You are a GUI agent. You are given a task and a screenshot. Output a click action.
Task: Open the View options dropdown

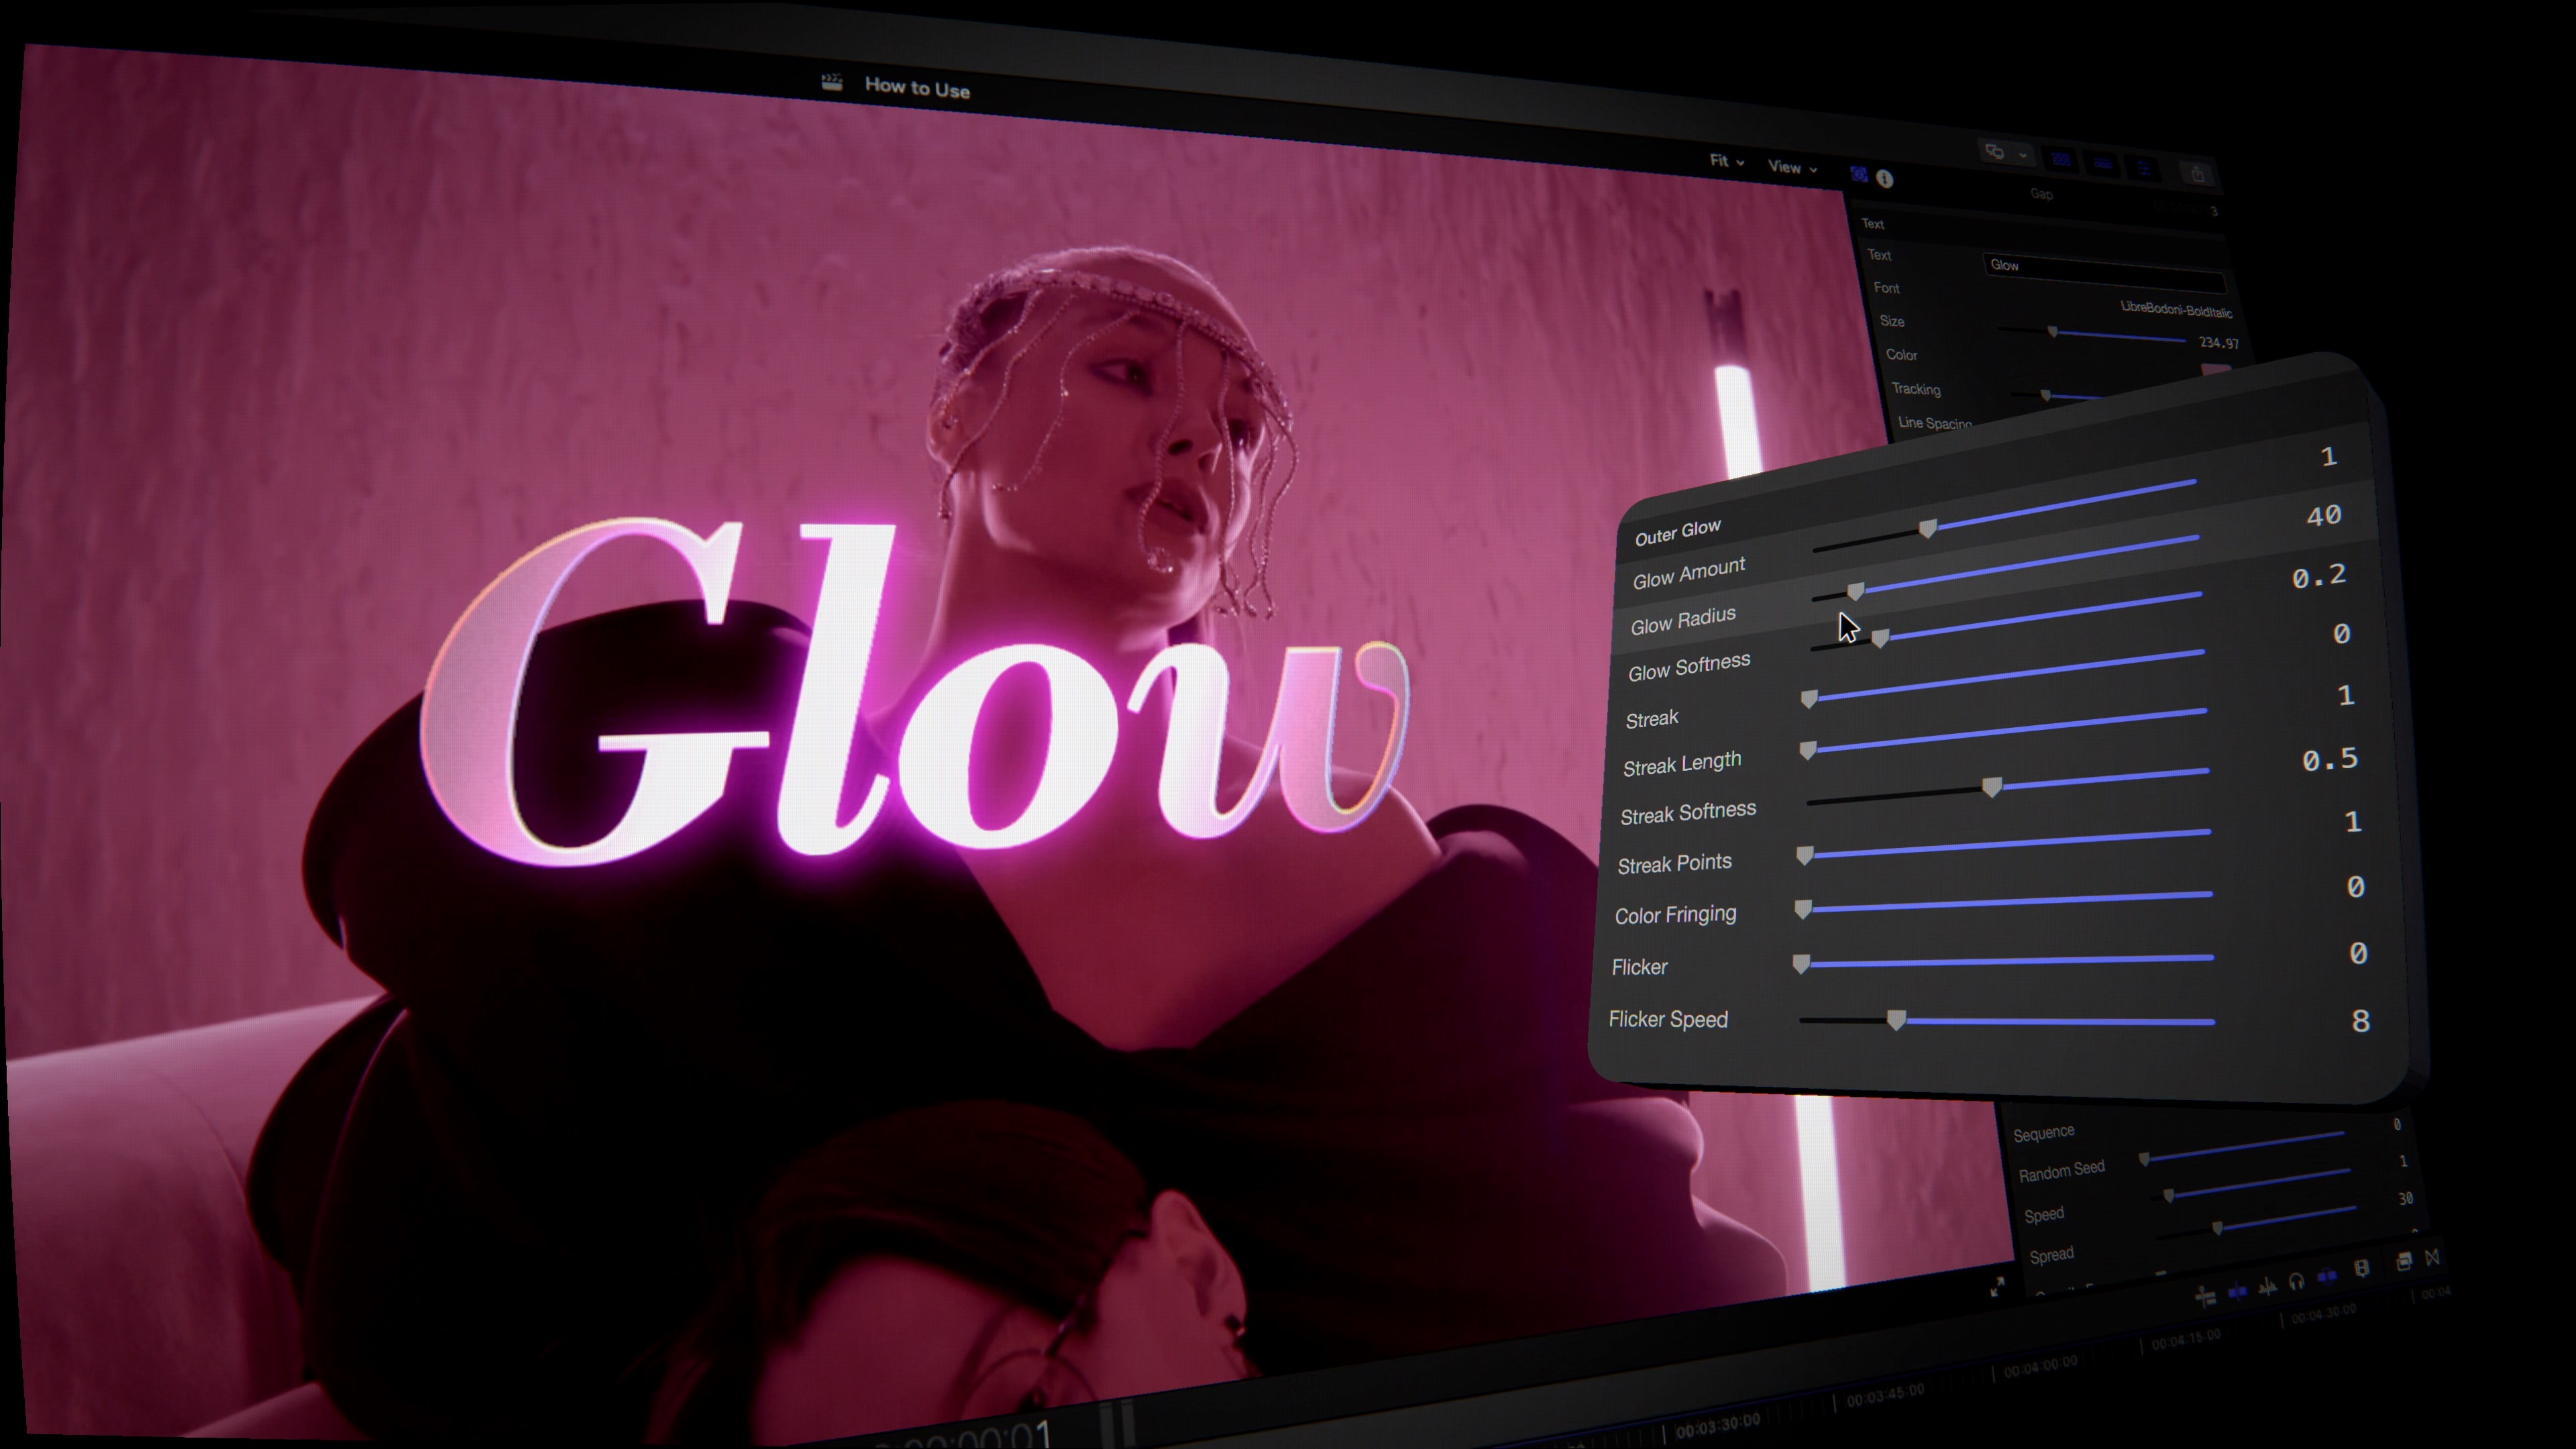pos(1792,167)
